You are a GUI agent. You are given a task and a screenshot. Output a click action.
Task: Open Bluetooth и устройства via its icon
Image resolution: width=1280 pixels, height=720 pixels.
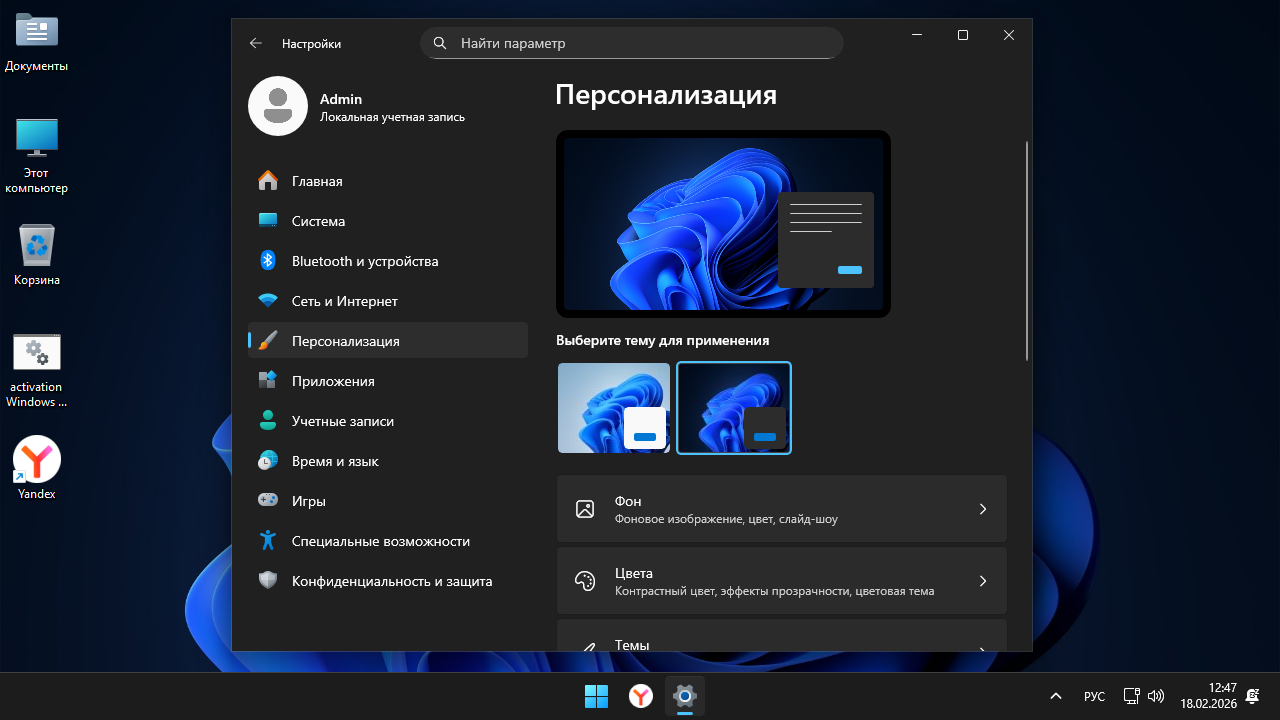[267, 261]
